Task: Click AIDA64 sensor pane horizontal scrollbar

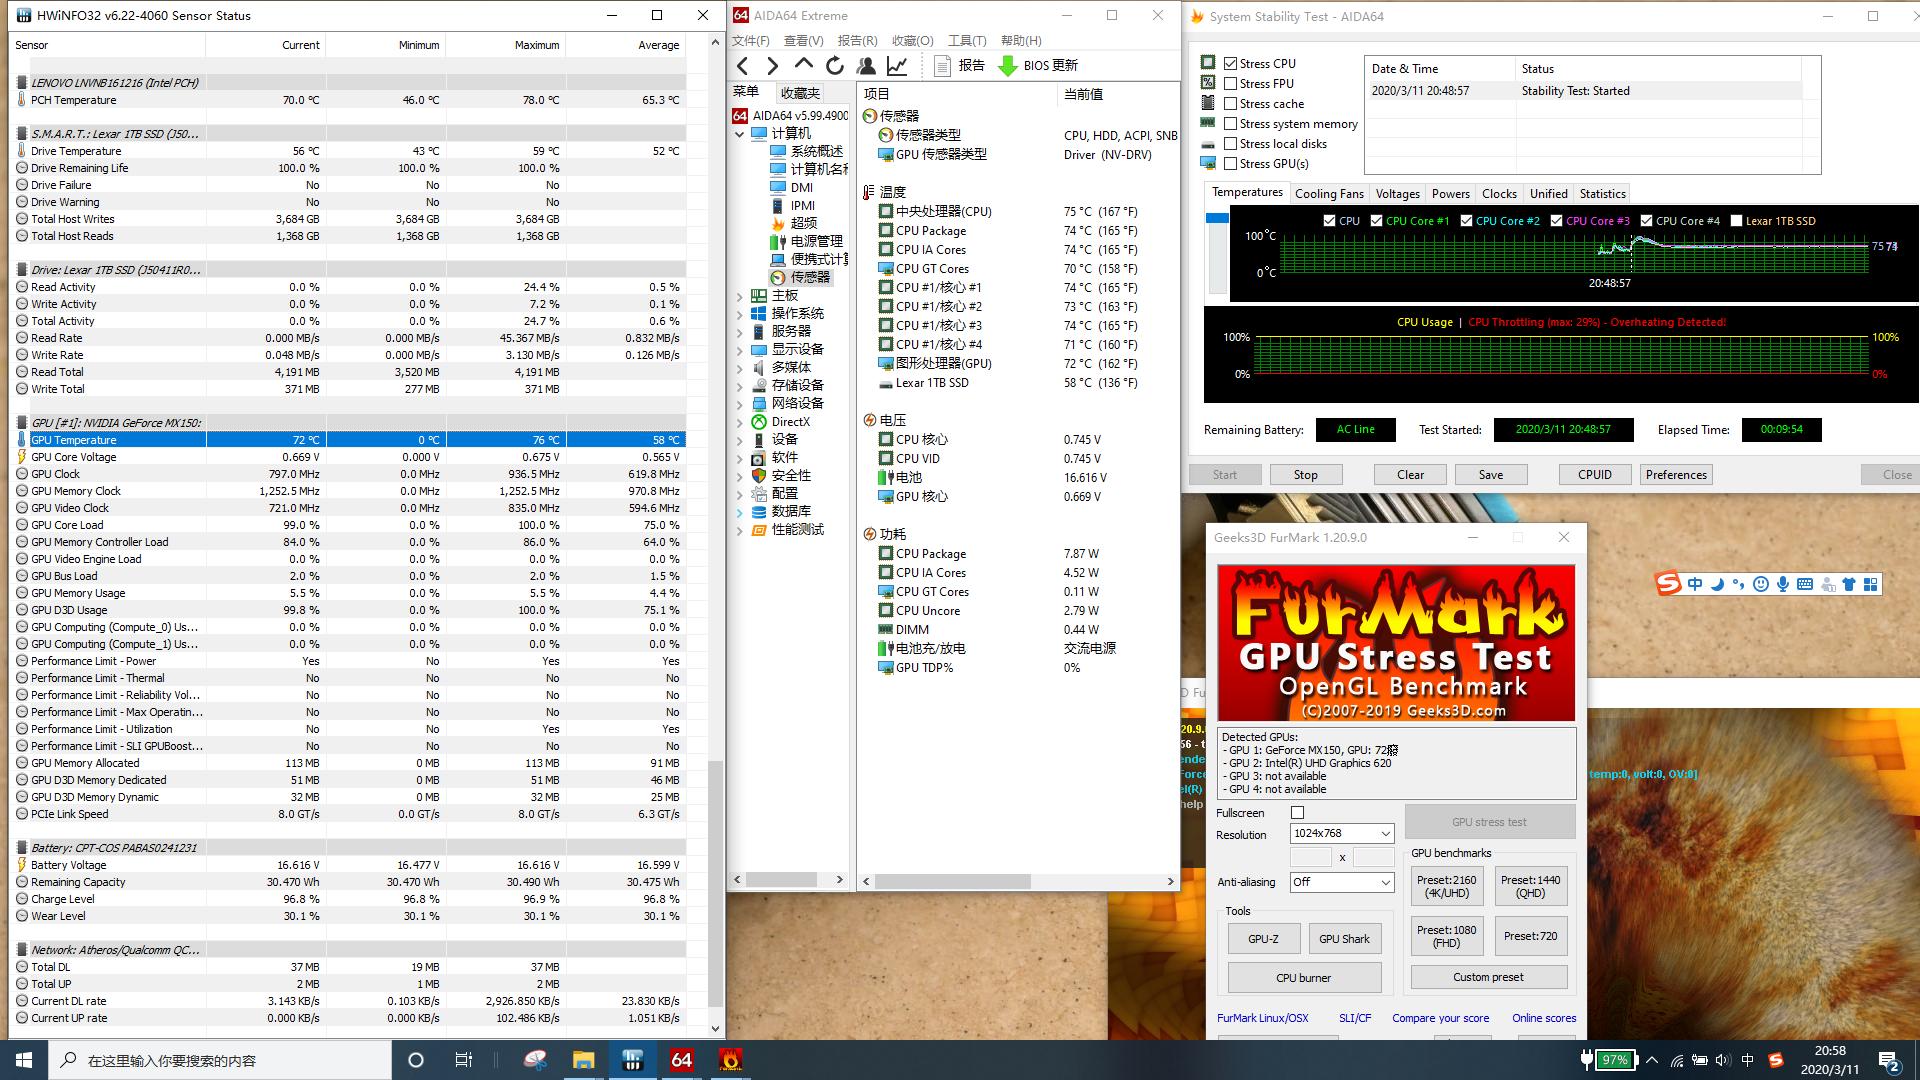Action: pyautogui.click(x=952, y=881)
